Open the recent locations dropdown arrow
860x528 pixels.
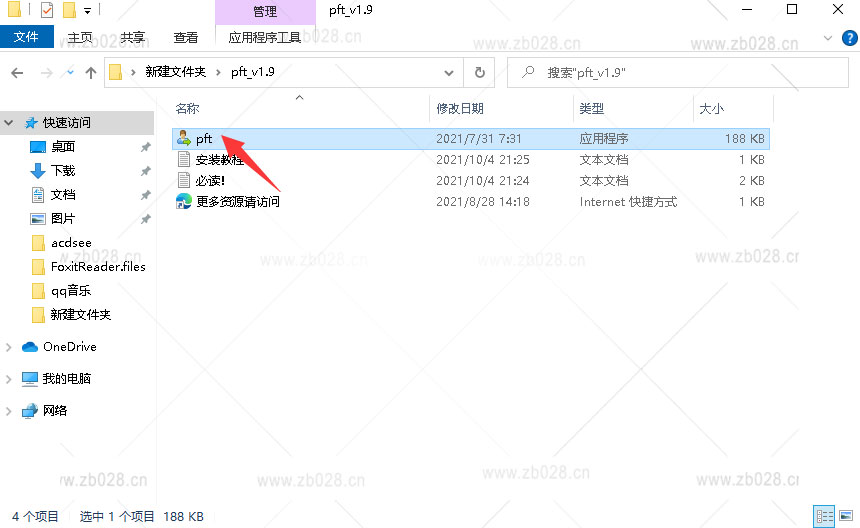(70, 72)
